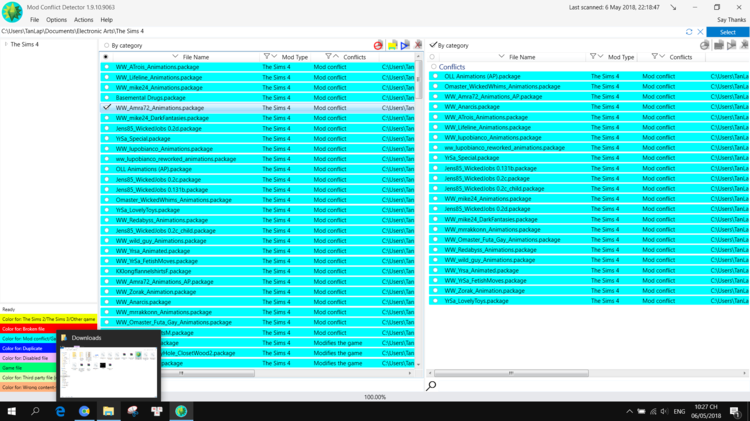Click the blue play-arrow icon in left list toolbar
This screenshot has height=421, width=750.
point(405,45)
